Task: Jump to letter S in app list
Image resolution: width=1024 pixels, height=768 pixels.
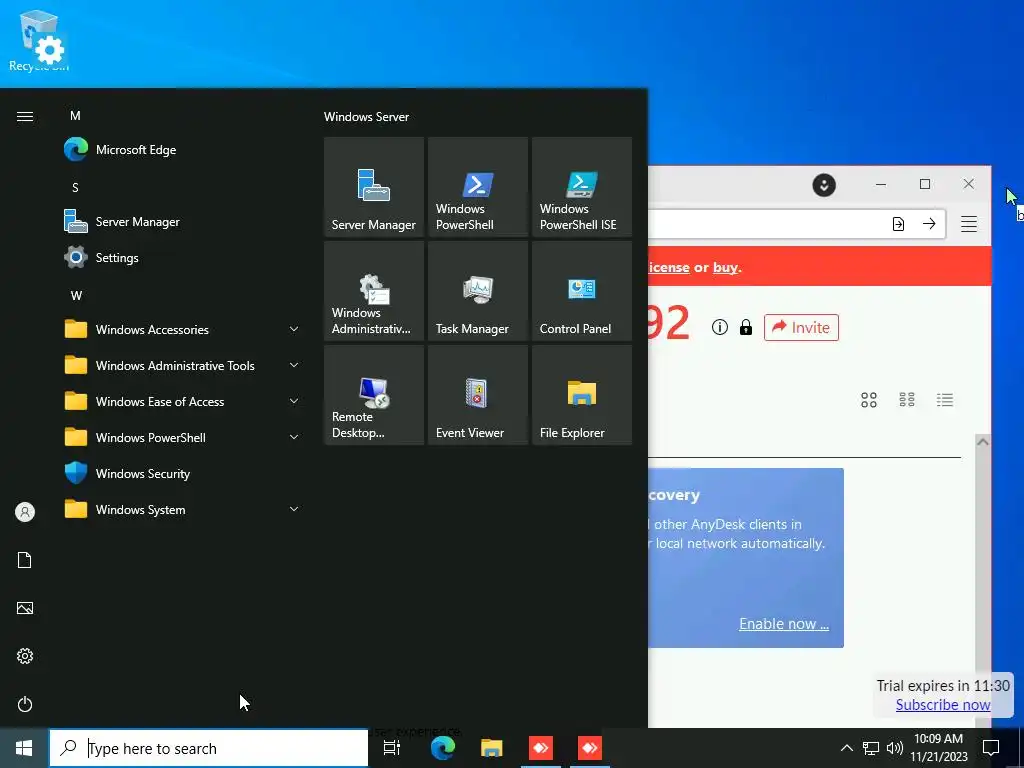Action: click(75, 187)
